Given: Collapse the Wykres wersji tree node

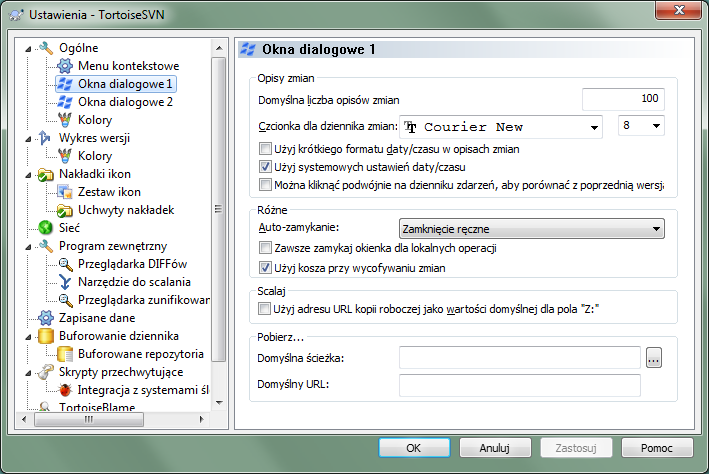Looking at the screenshot, I should (28, 138).
